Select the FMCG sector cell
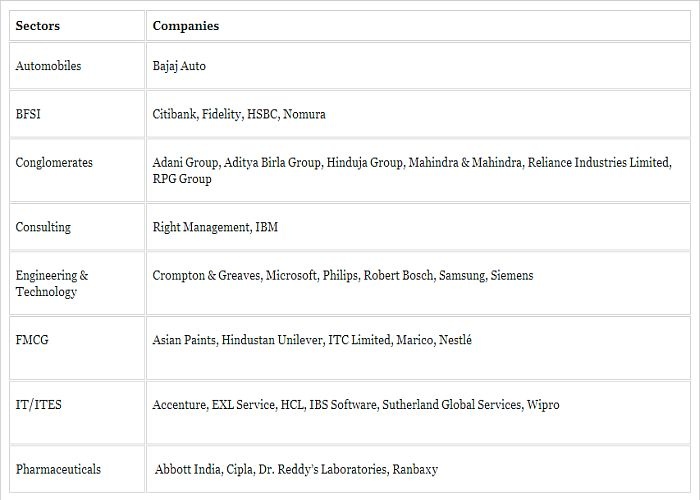700x500 pixels. [77, 348]
